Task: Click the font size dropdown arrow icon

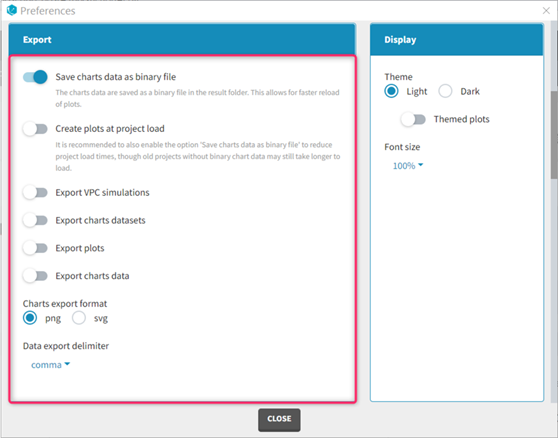Action: point(421,165)
